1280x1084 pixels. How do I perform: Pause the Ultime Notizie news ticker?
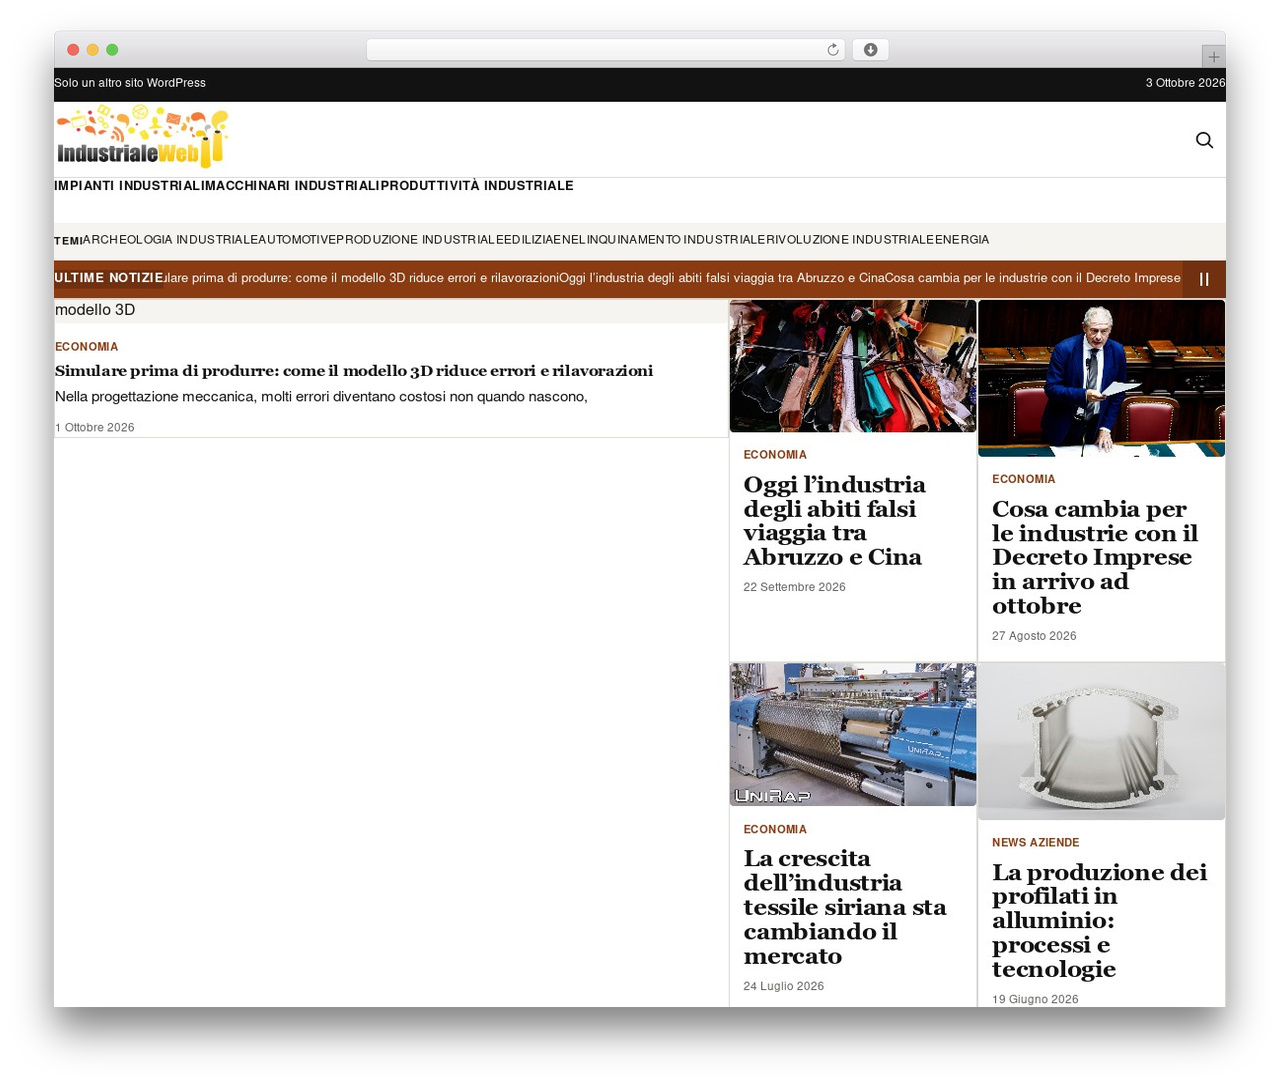(x=1204, y=279)
